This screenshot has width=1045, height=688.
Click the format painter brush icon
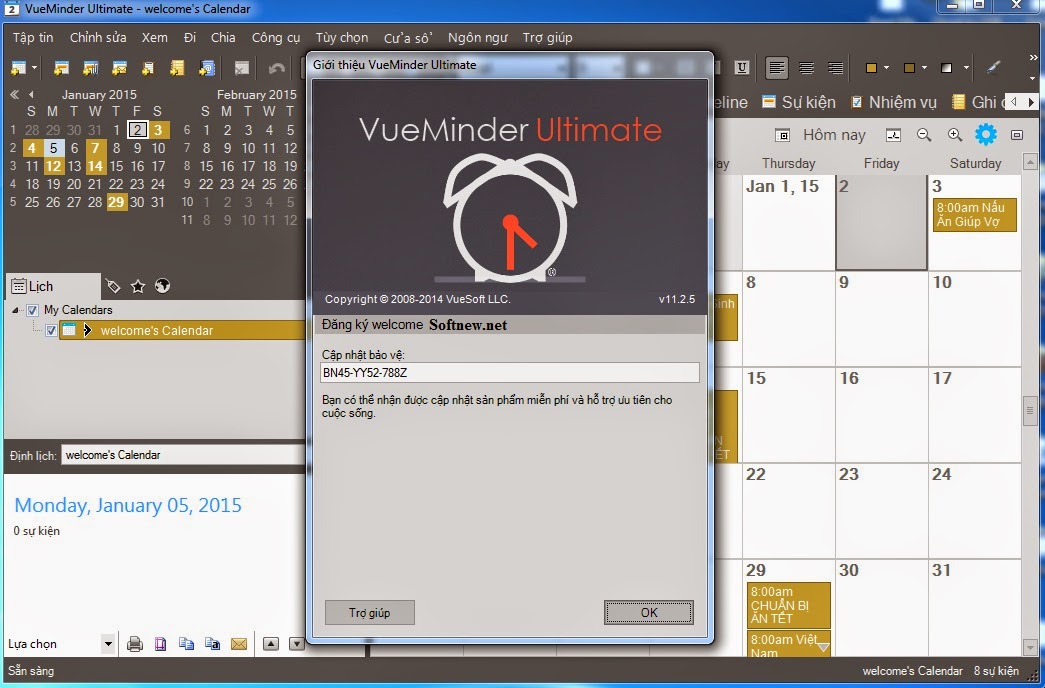pos(994,67)
